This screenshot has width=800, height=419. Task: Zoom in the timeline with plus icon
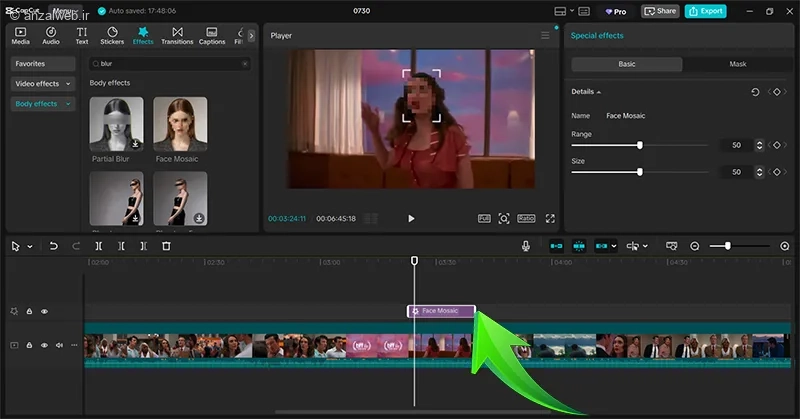[785, 246]
